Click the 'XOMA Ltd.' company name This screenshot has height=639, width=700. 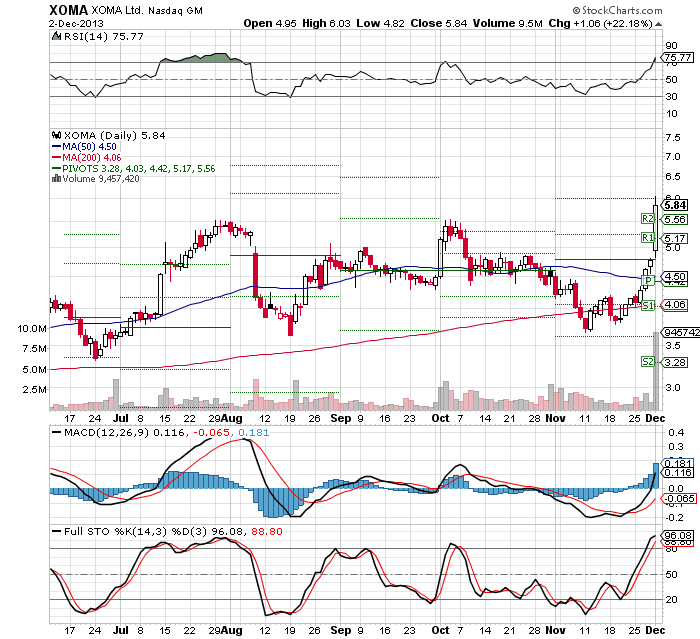pos(117,10)
